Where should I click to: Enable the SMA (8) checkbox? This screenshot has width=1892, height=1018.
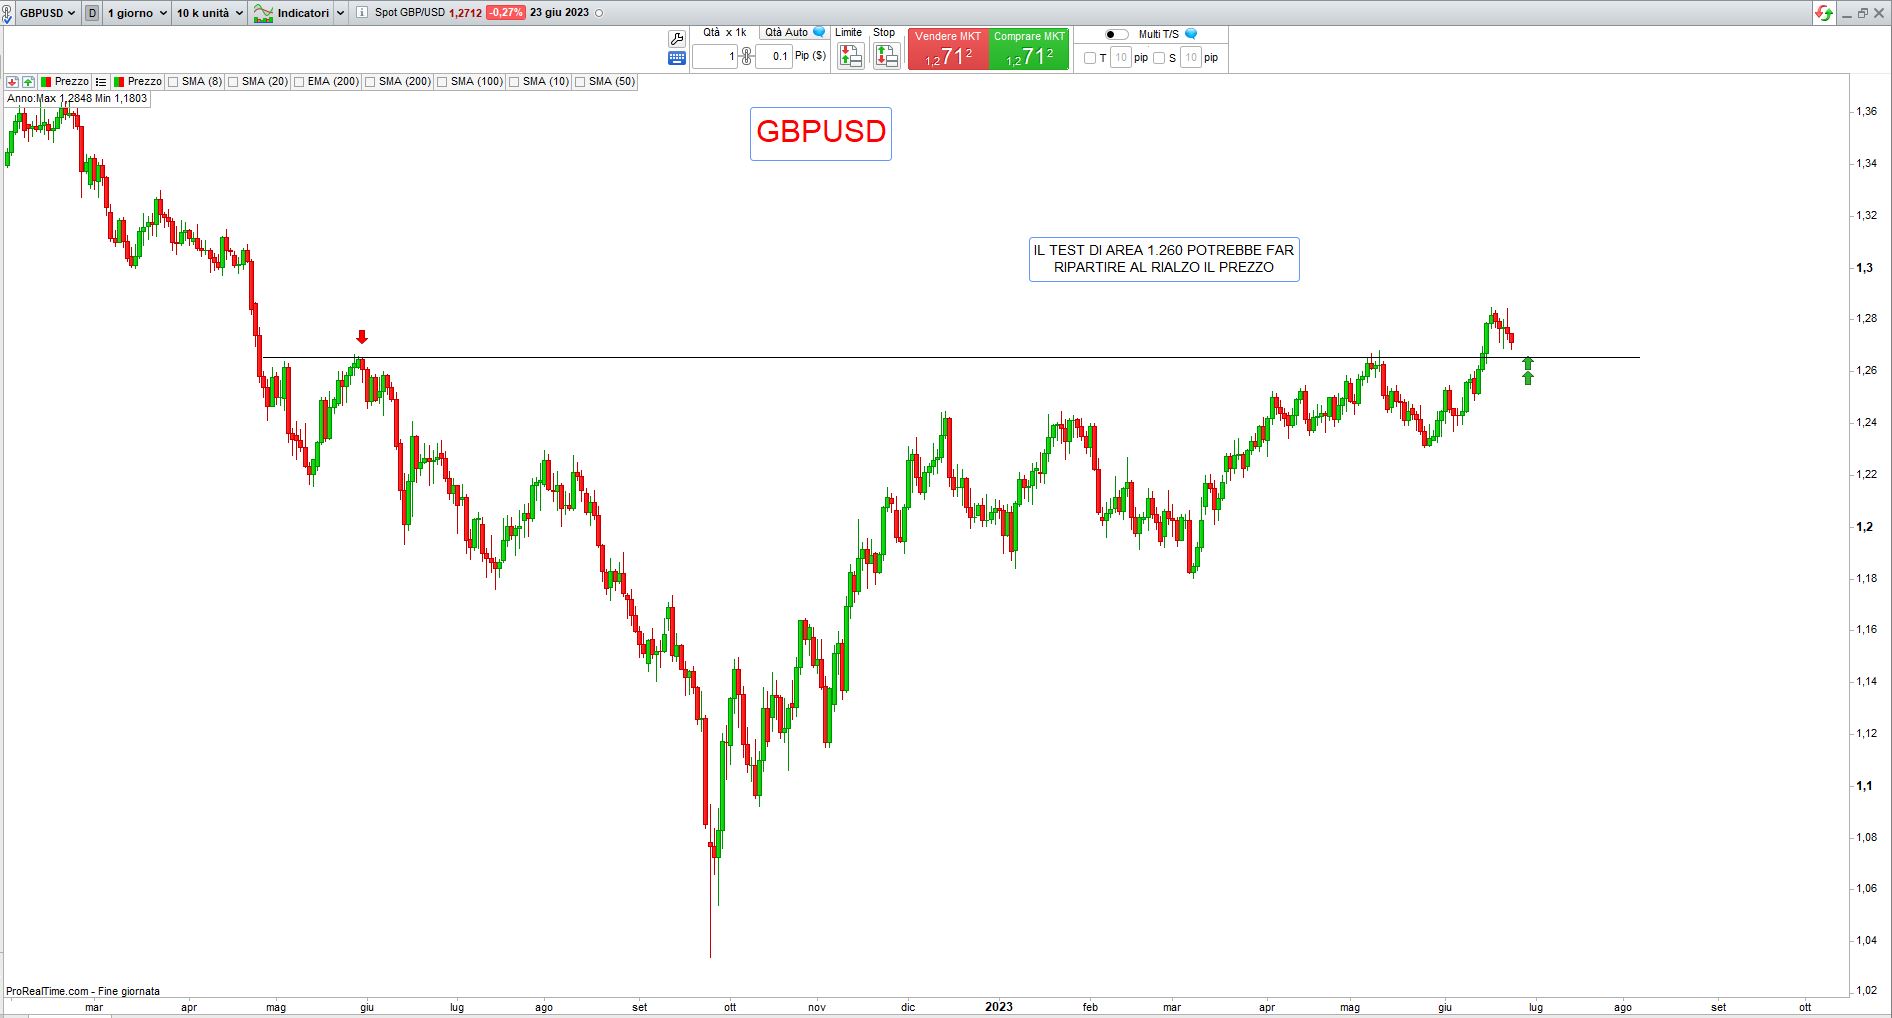pos(174,82)
